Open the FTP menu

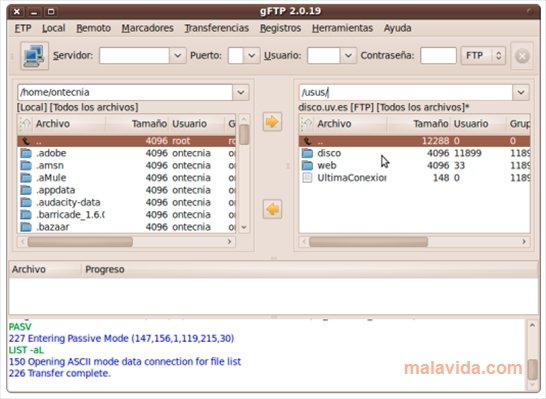(x=23, y=28)
